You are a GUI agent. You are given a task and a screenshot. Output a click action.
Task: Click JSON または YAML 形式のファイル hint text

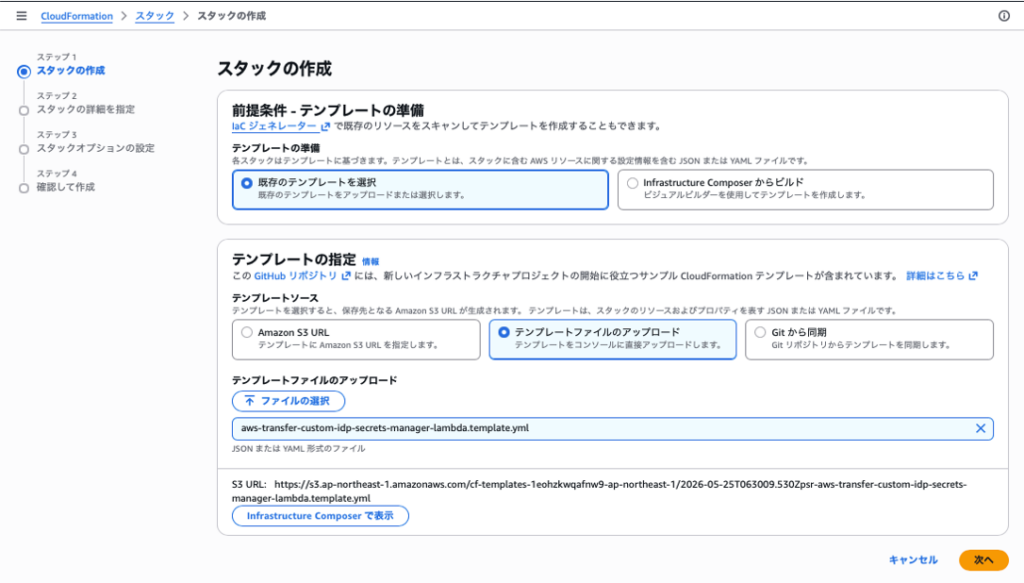tap(298, 449)
